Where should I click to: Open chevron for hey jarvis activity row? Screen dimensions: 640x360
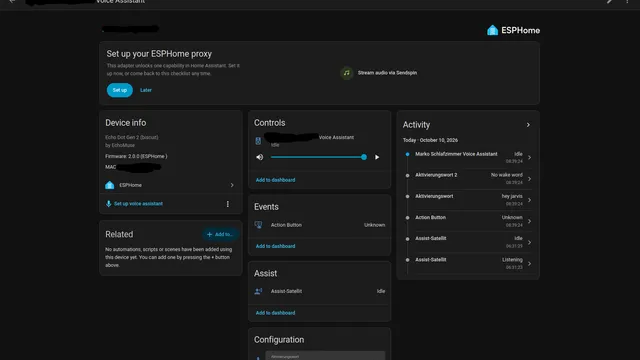click(x=529, y=200)
